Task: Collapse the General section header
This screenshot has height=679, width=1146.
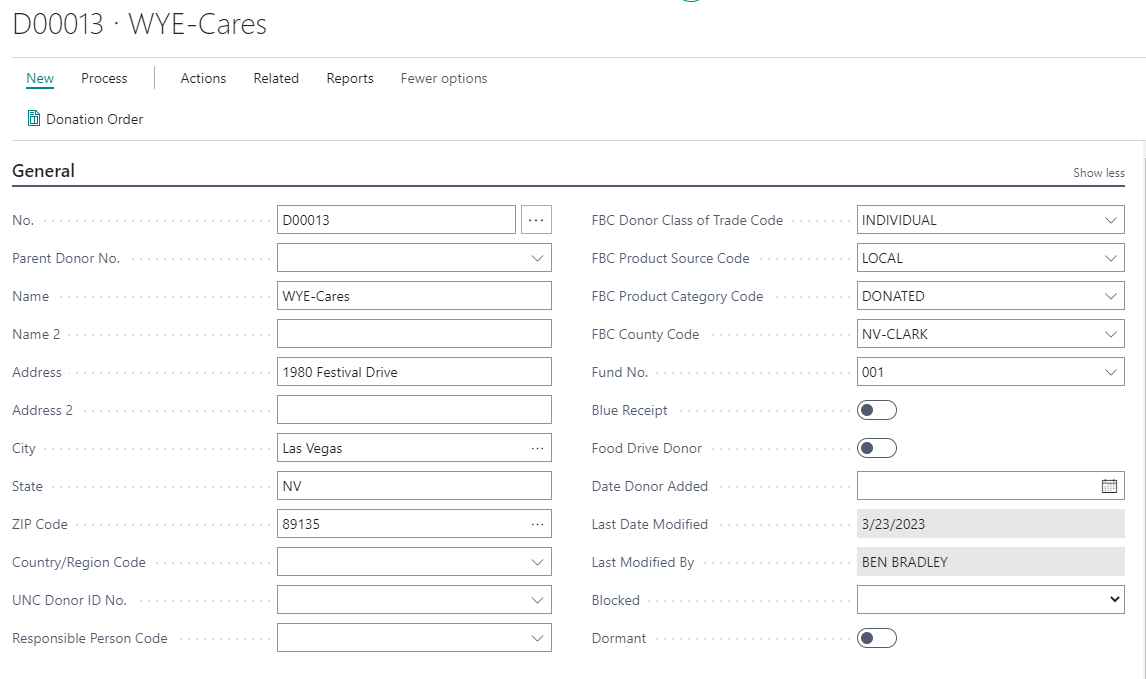Action: 43,171
